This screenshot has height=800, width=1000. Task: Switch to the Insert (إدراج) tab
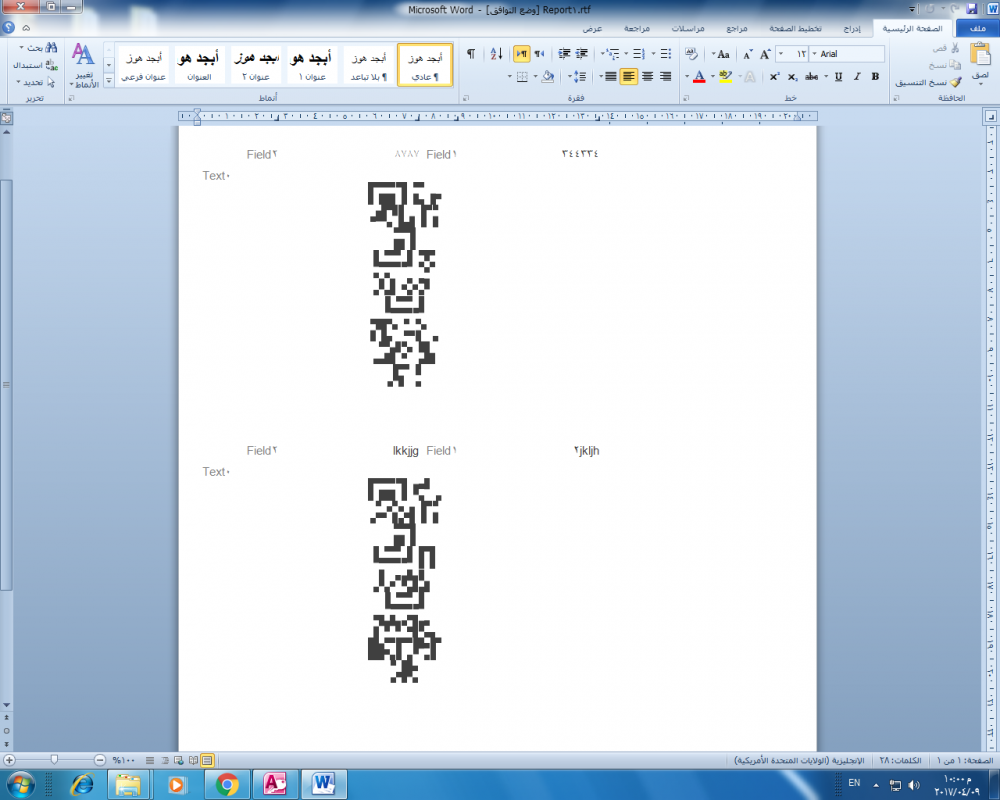pos(852,29)
